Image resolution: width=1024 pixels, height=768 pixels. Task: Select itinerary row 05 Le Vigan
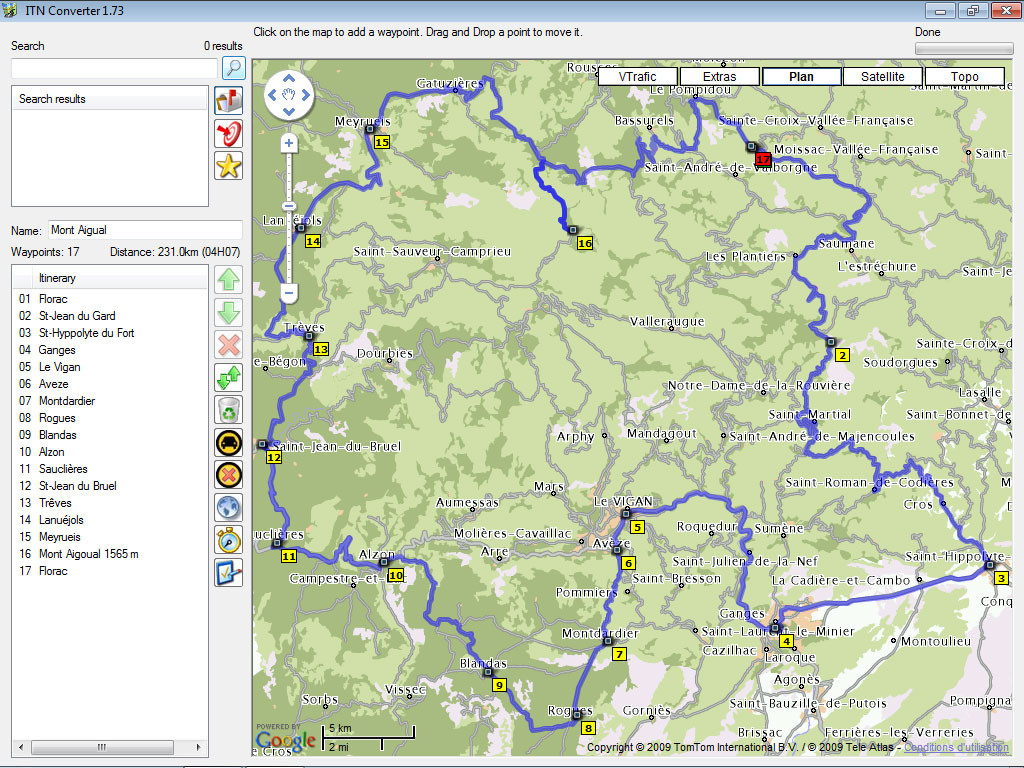(x=110, y=367)
